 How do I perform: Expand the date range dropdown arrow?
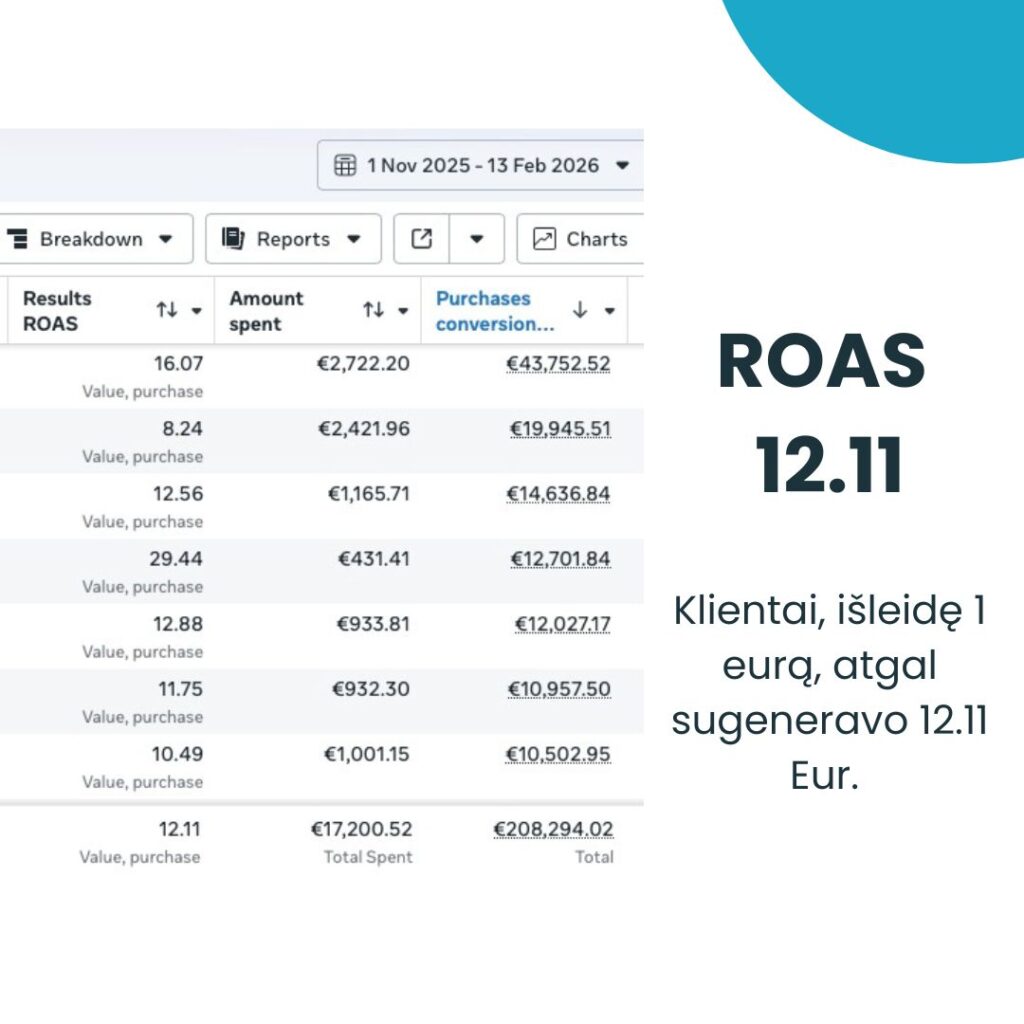pos(622,166)
